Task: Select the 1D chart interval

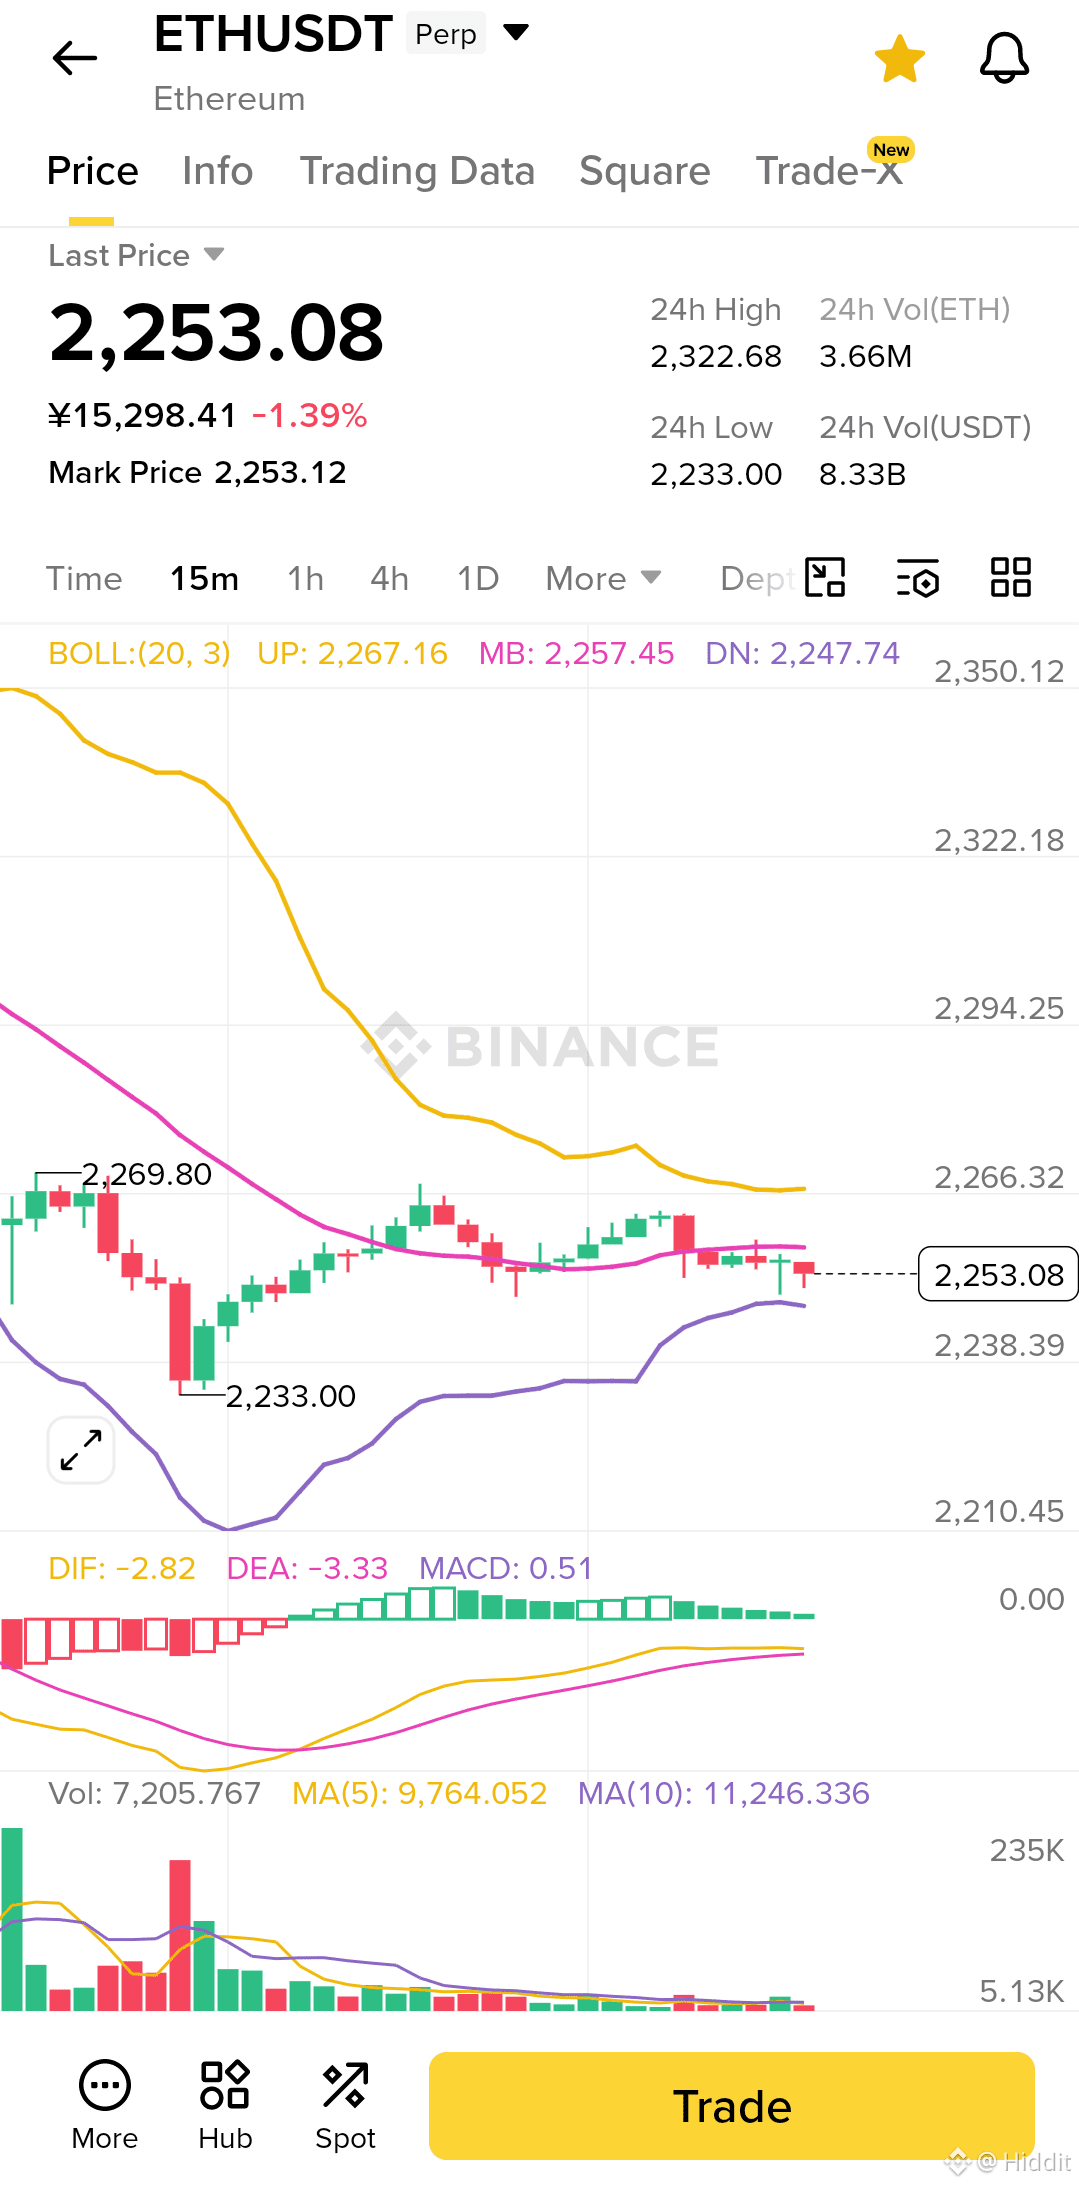Action: click(478, 579)
